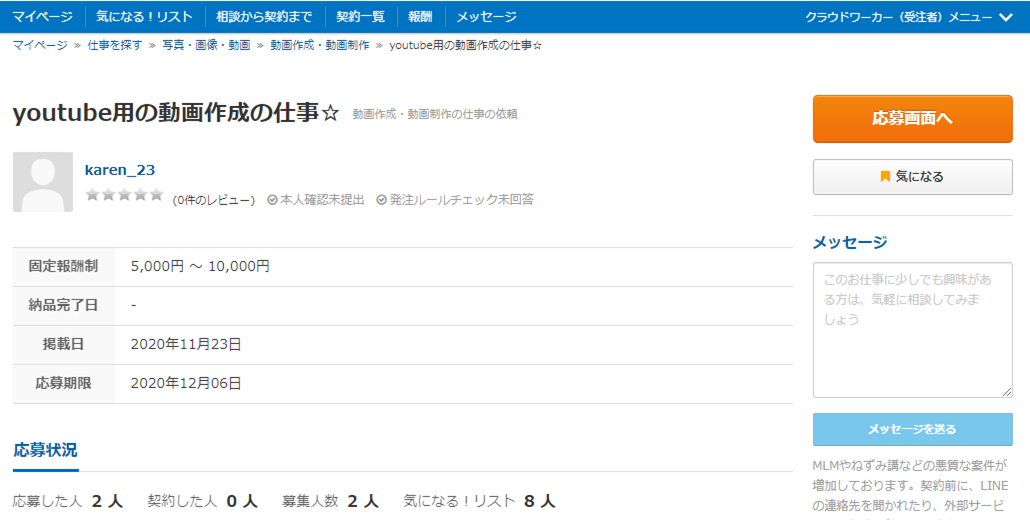Viewport: 1030px width, 520px height.
Task: Select 報酬 in the navigation bar
Action: coord(420,17)
